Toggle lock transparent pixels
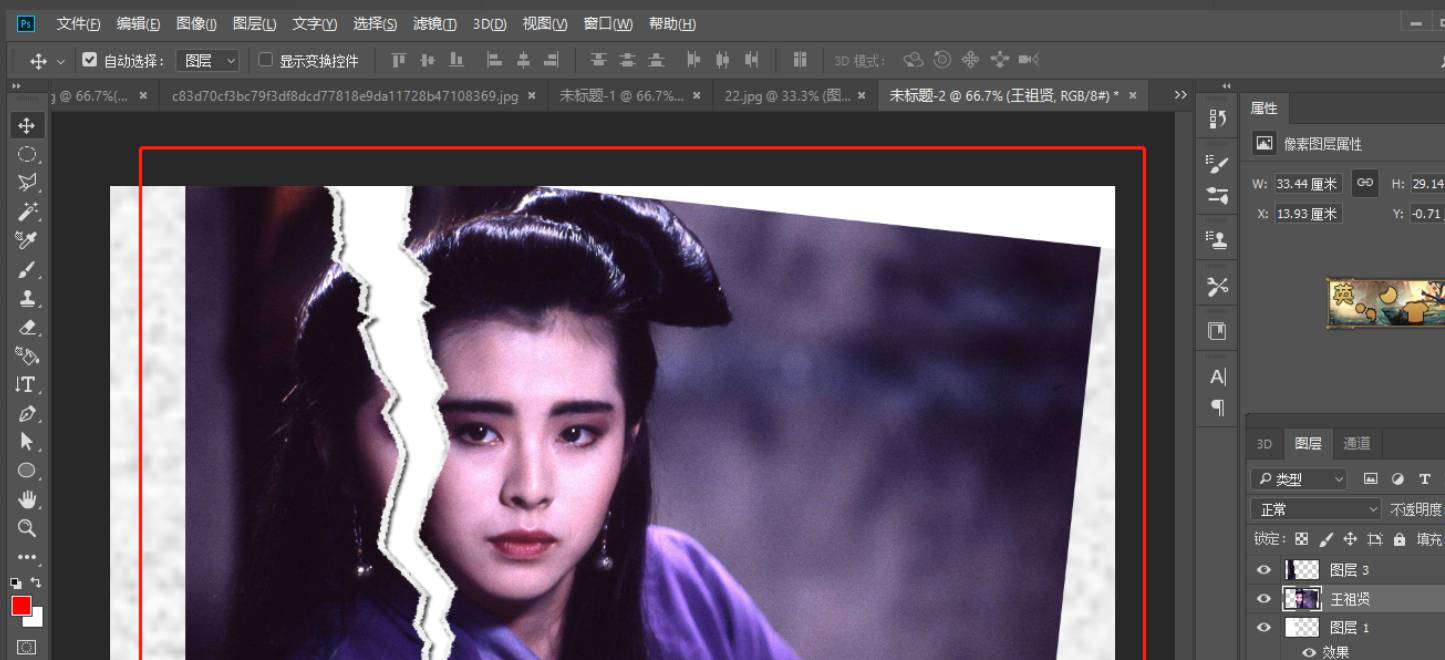The height and width of the screenshot is (660, 1445). [1301, 539]
